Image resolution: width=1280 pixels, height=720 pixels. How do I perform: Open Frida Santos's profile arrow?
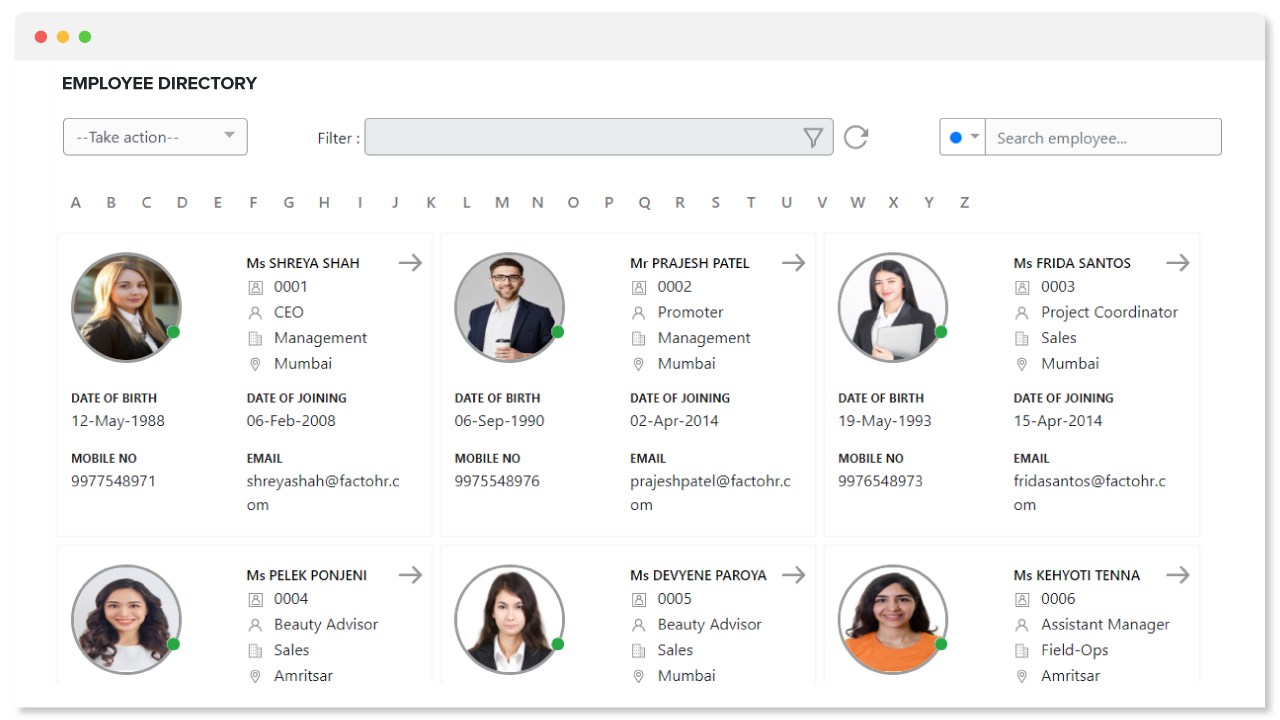pyautogui.click(x=1177, y=263)
